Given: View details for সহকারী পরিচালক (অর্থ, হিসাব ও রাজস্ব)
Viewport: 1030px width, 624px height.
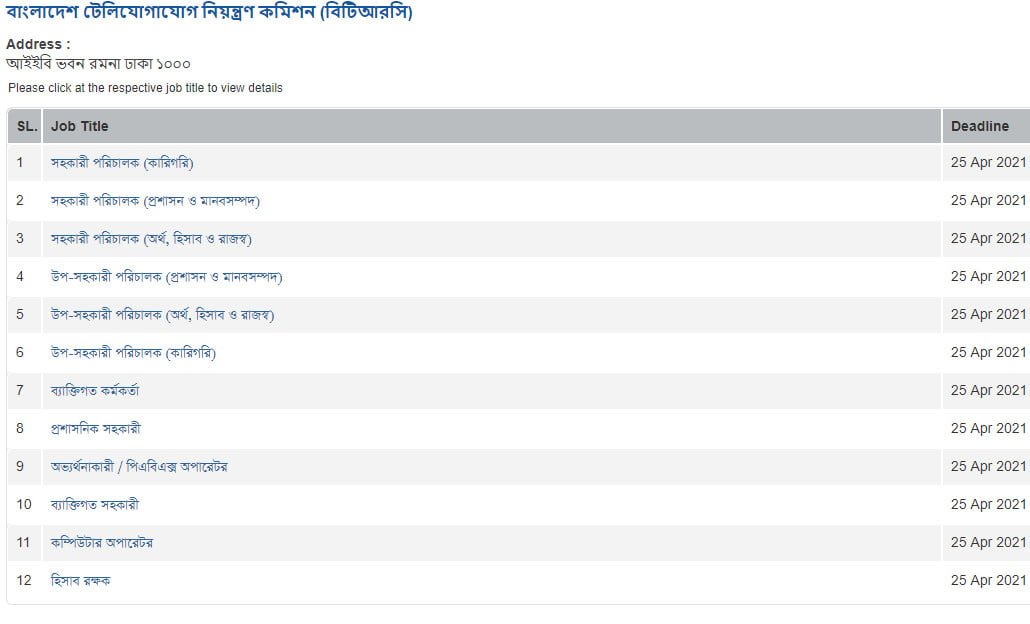Looking at the screenshot, I should (151, 238).
